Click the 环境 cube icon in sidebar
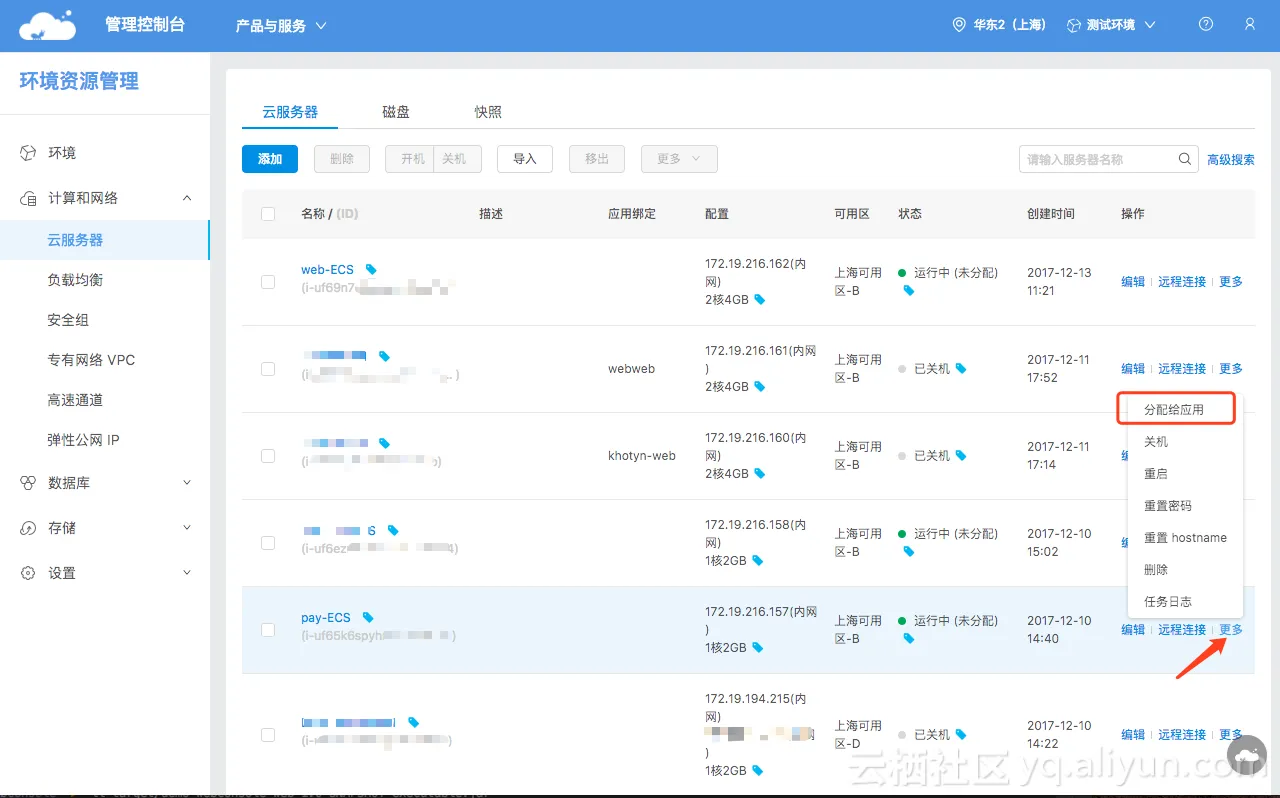 (29, 153)
